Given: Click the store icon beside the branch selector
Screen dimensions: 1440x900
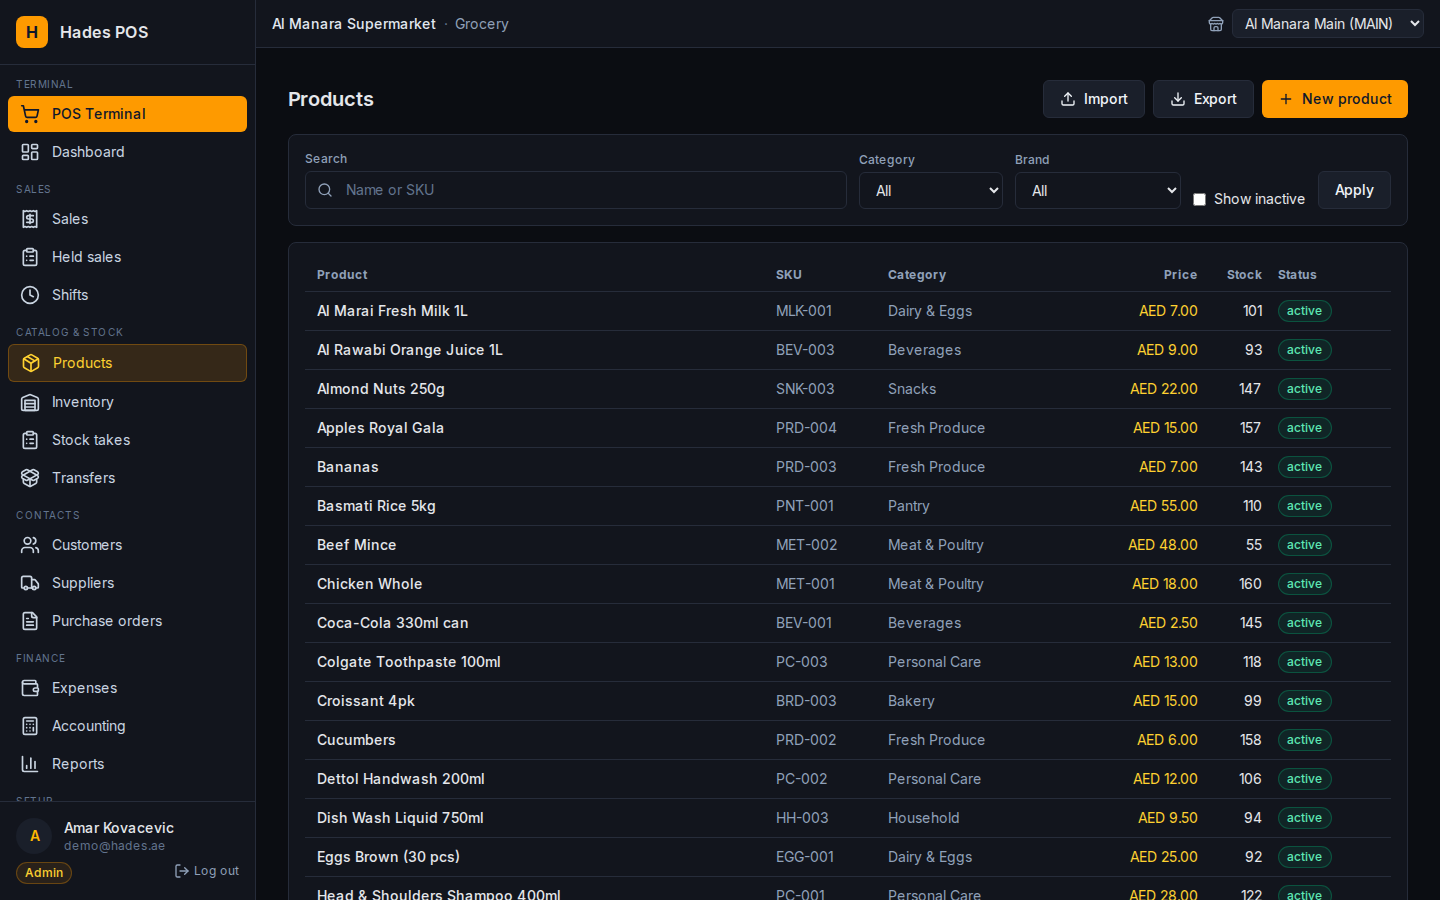Looking at the screenshot, I should [1216, 24].
